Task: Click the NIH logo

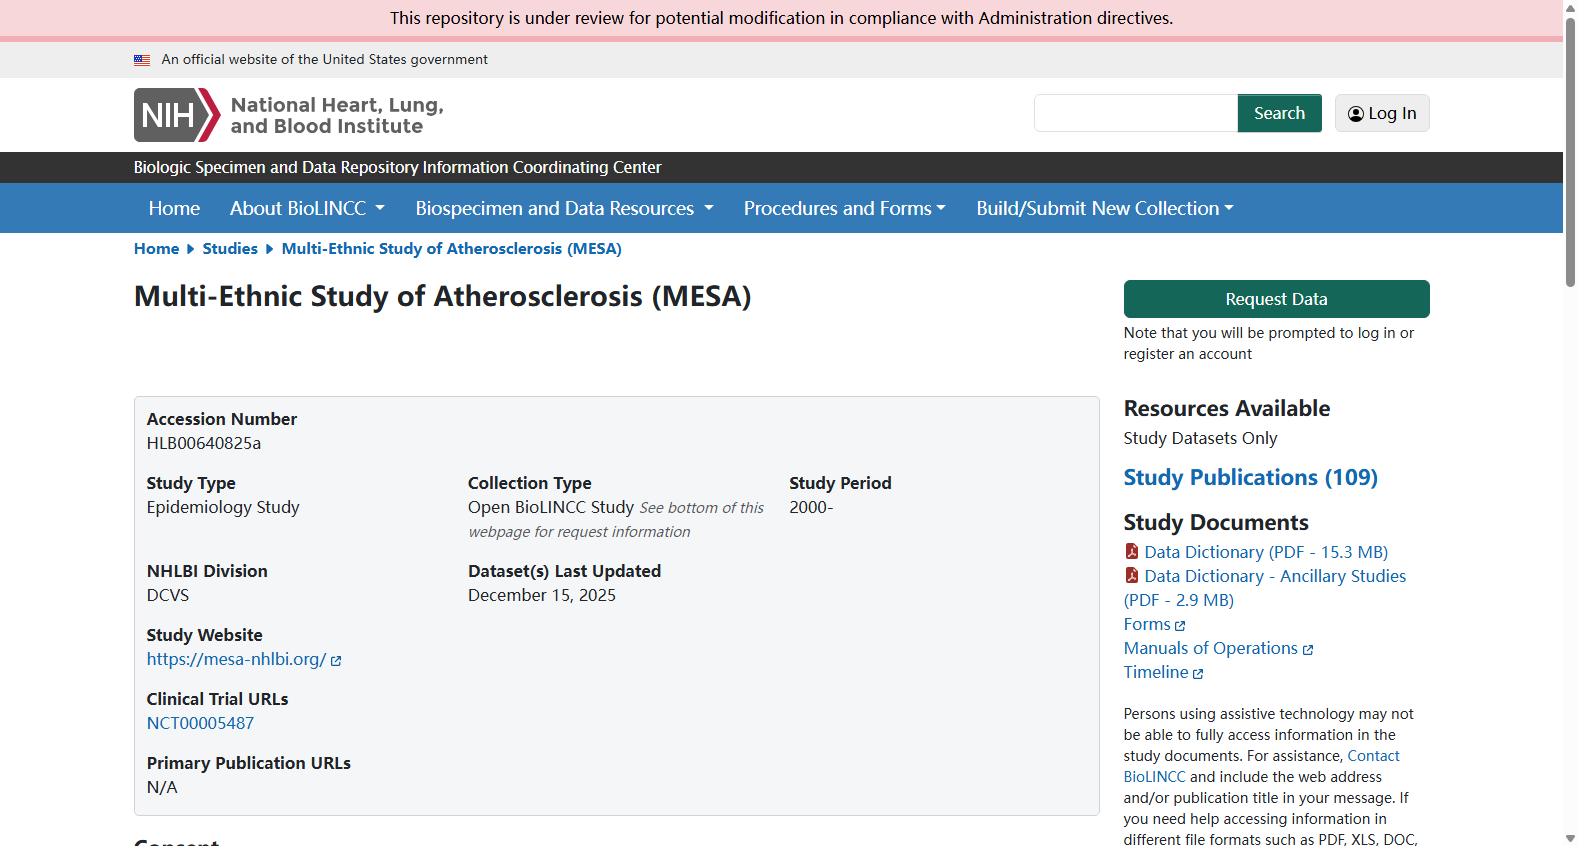Action: 177,115
